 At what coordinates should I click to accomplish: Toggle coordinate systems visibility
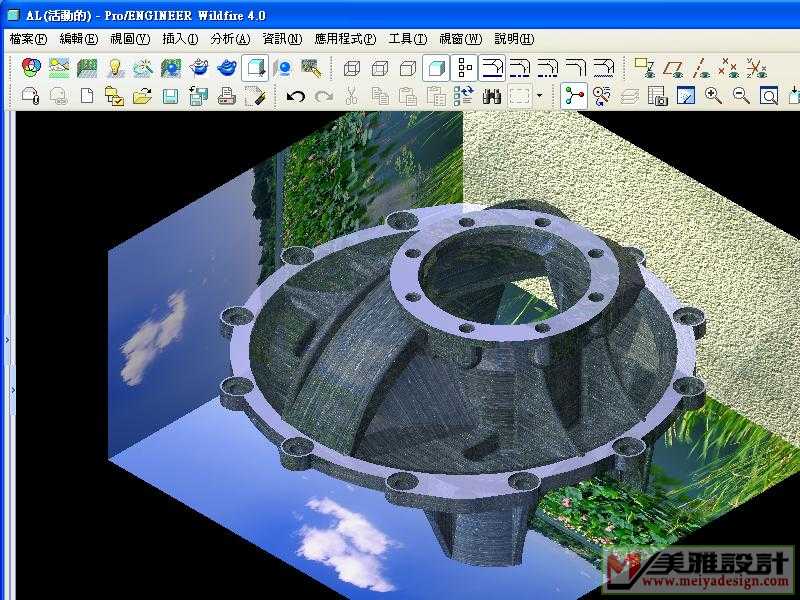[756, 68]
